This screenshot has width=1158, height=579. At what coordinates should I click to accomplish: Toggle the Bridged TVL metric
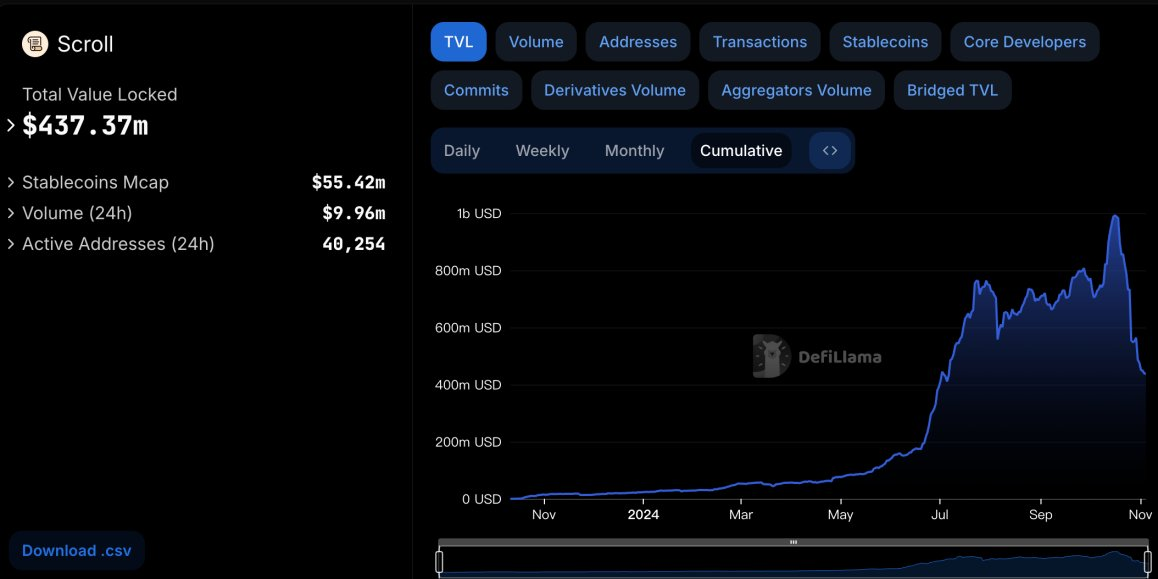[x=952, y=90]
